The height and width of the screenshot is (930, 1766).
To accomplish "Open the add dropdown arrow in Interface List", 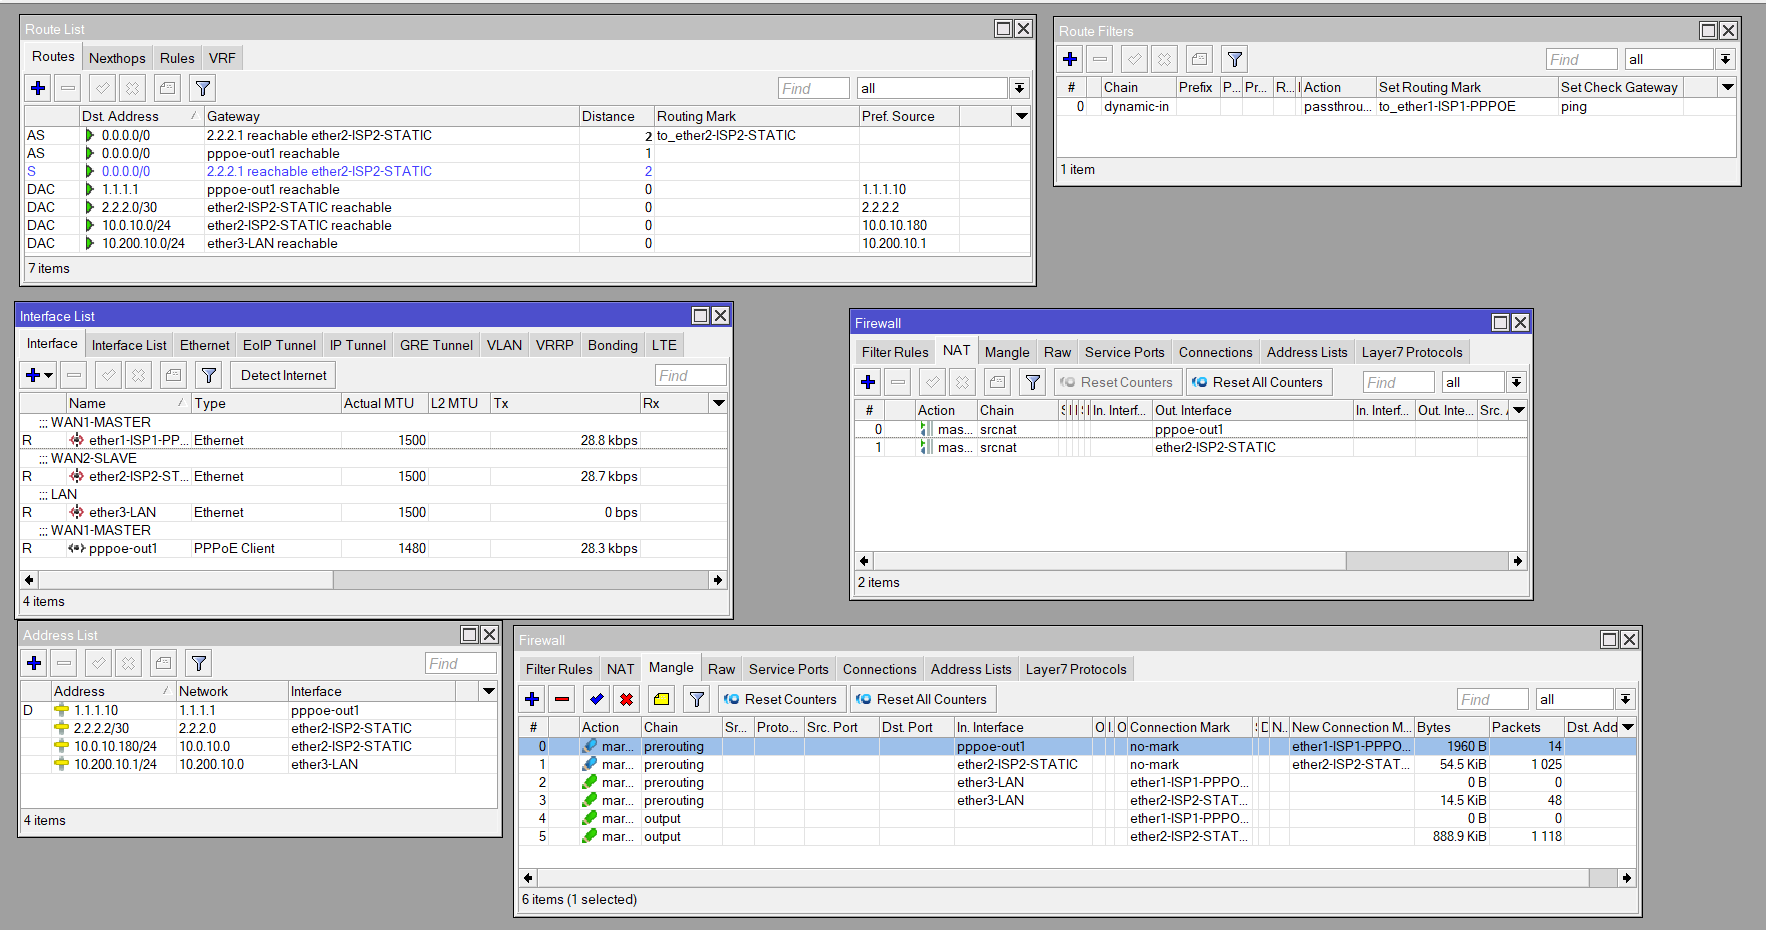I will point(49,375).
